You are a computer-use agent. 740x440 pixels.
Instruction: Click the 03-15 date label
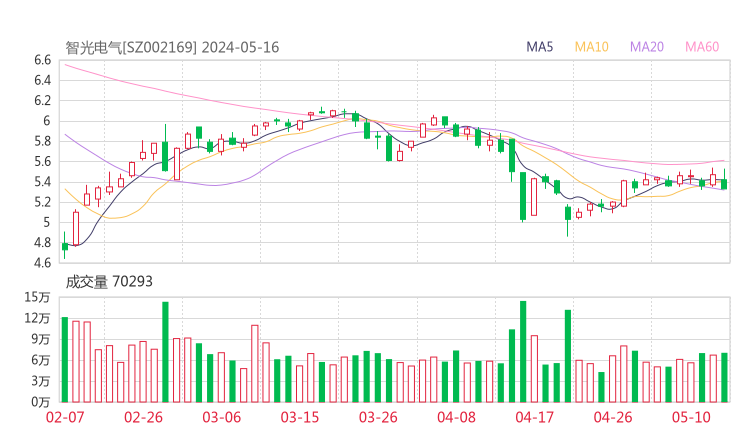300,417
